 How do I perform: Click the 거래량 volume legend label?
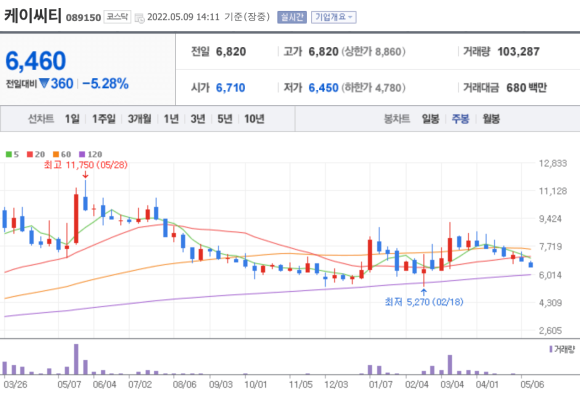[562, 349]
